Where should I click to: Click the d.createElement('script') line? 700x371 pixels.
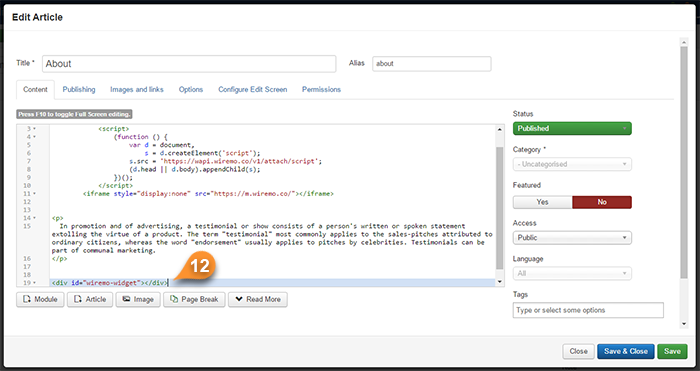coord(202,153)
